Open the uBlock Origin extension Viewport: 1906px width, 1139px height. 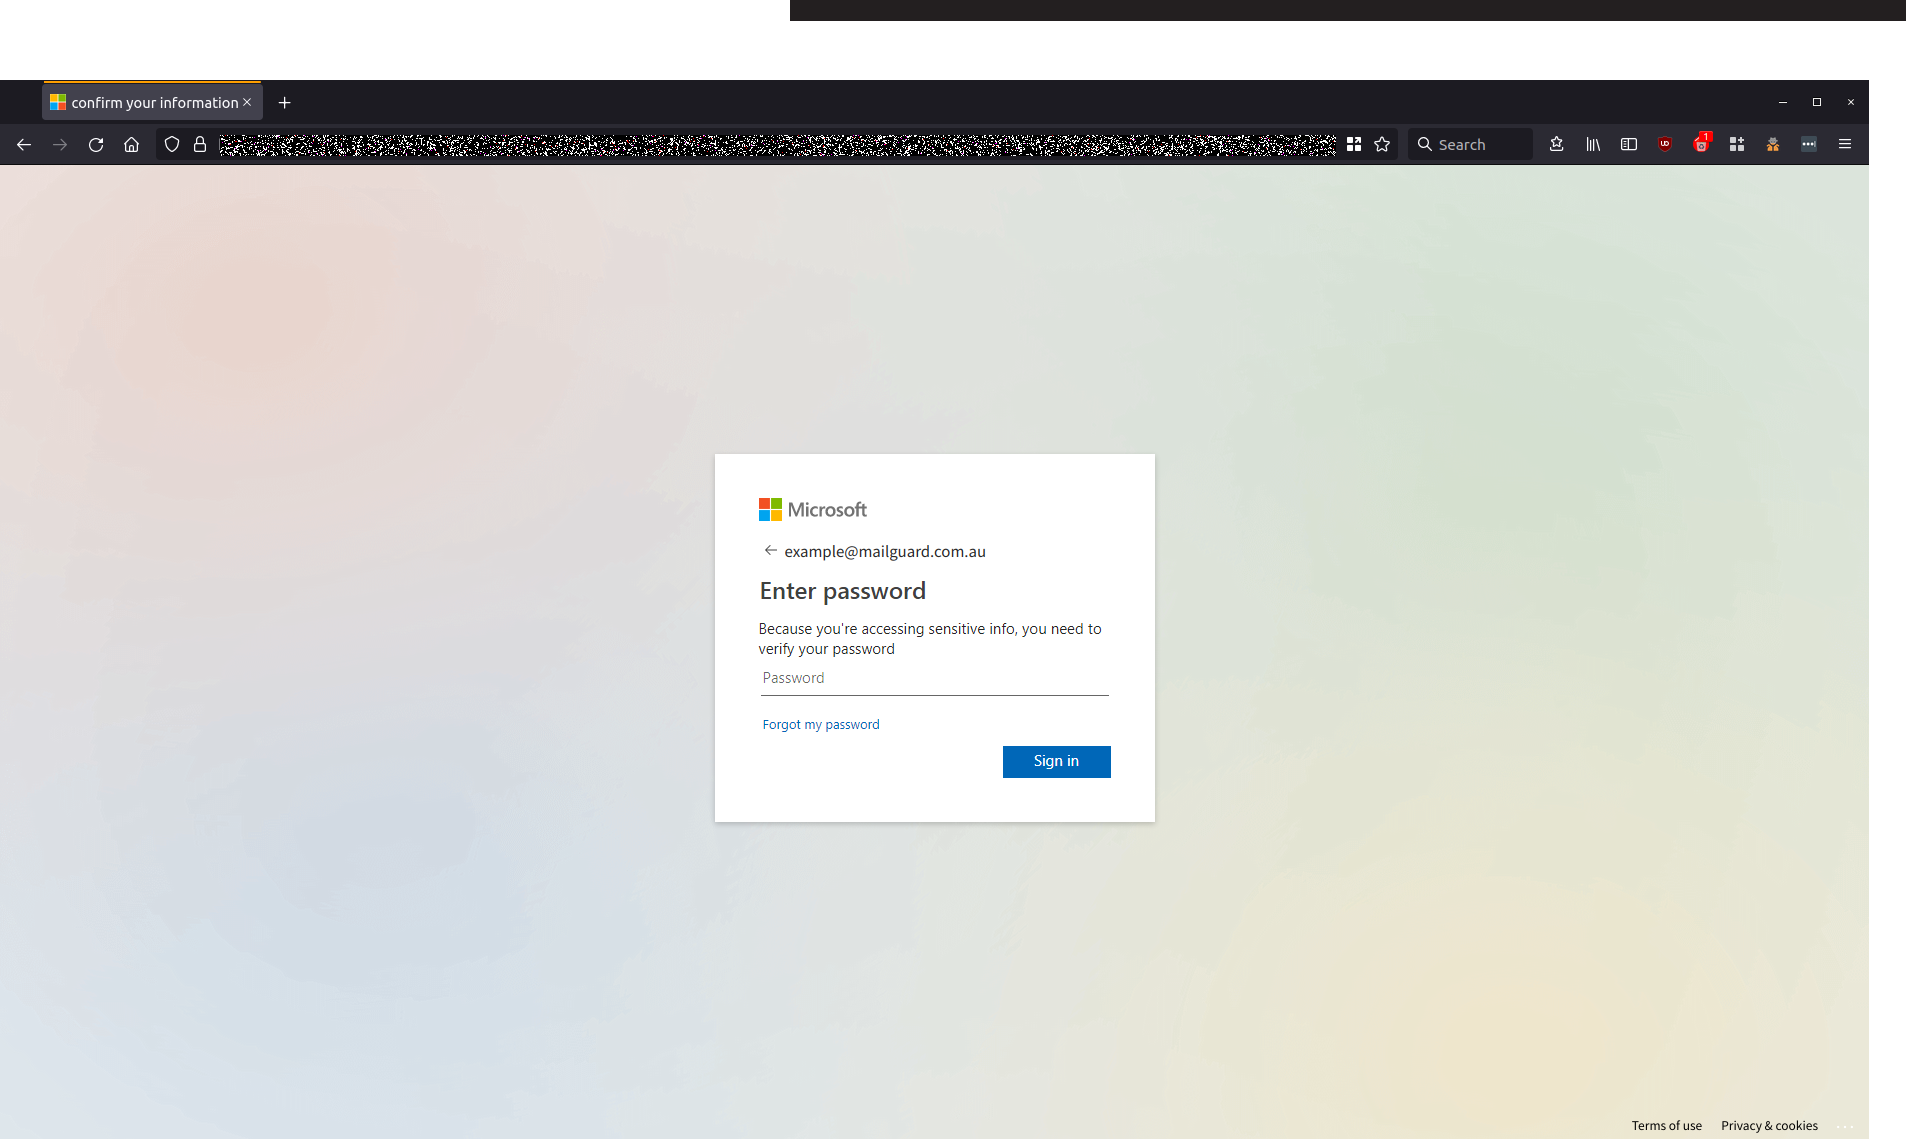tap(1665, 144)
